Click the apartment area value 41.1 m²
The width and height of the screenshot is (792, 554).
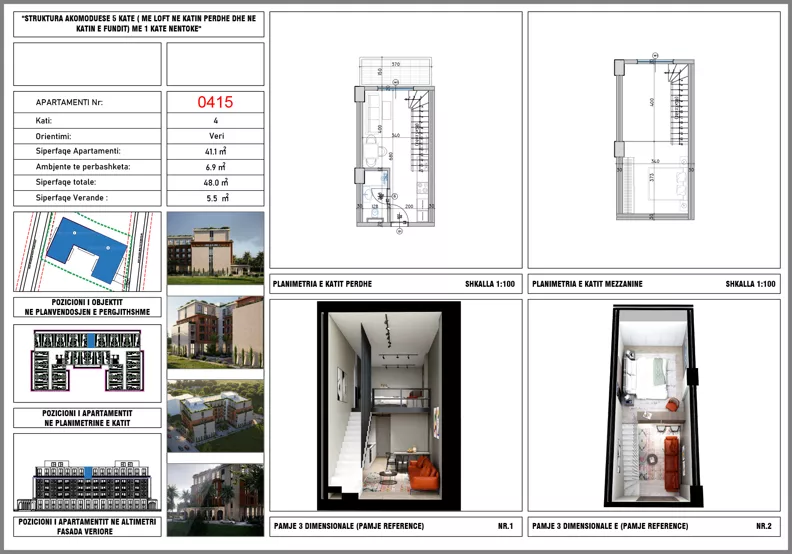click(x=216, y=151)
